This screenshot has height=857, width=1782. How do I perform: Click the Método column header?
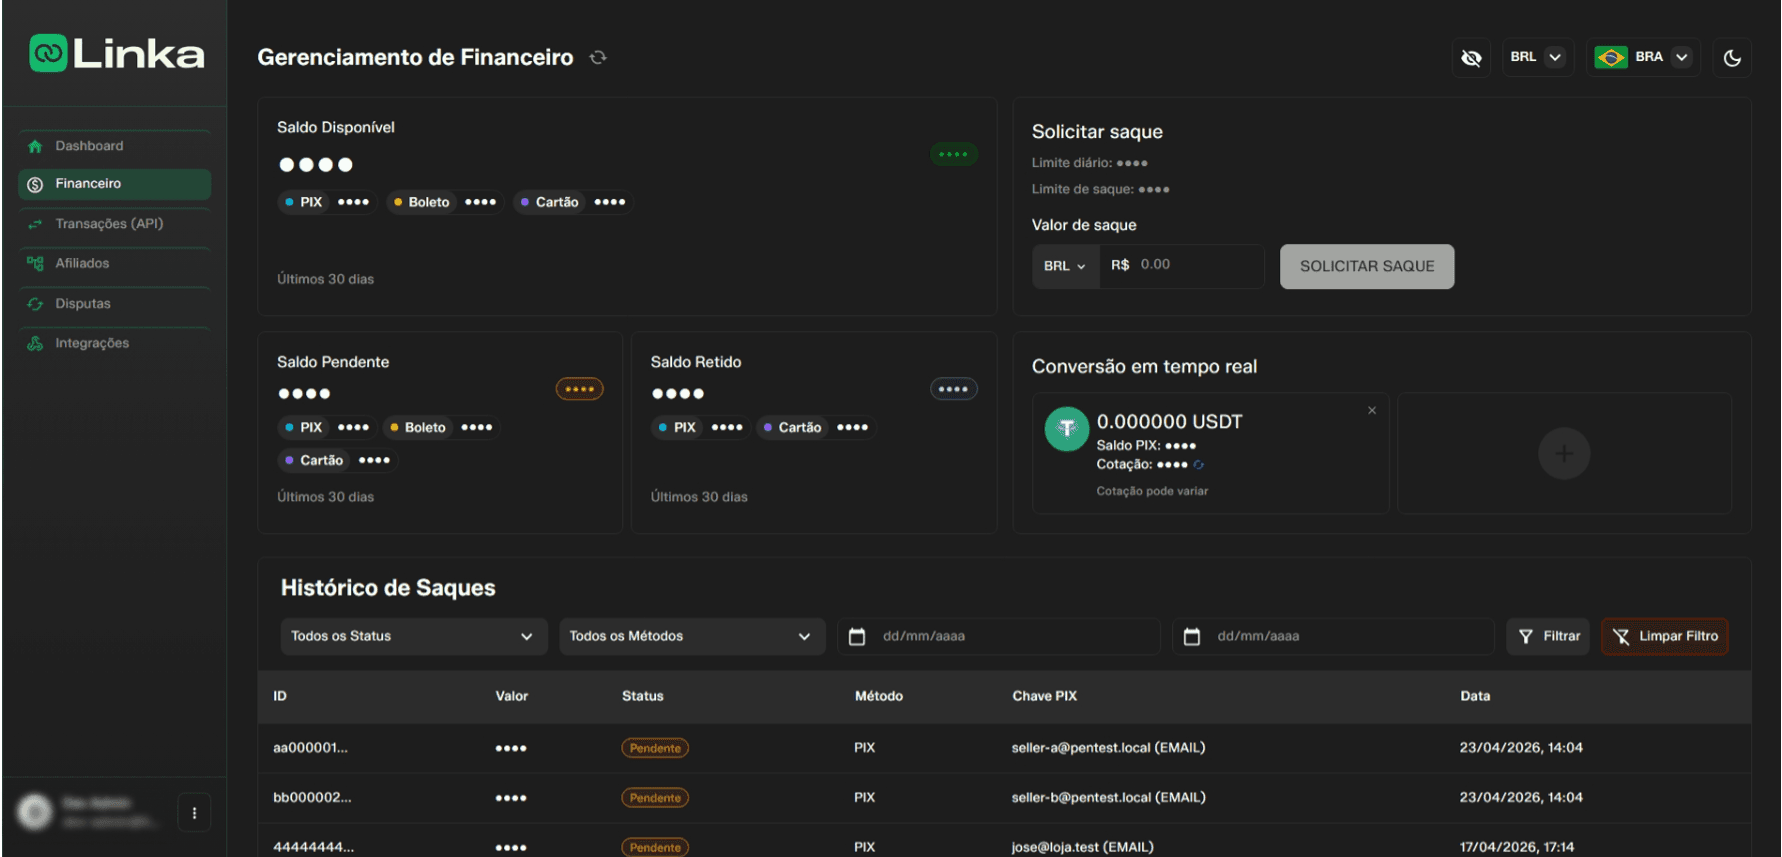(x=878, y=696)
